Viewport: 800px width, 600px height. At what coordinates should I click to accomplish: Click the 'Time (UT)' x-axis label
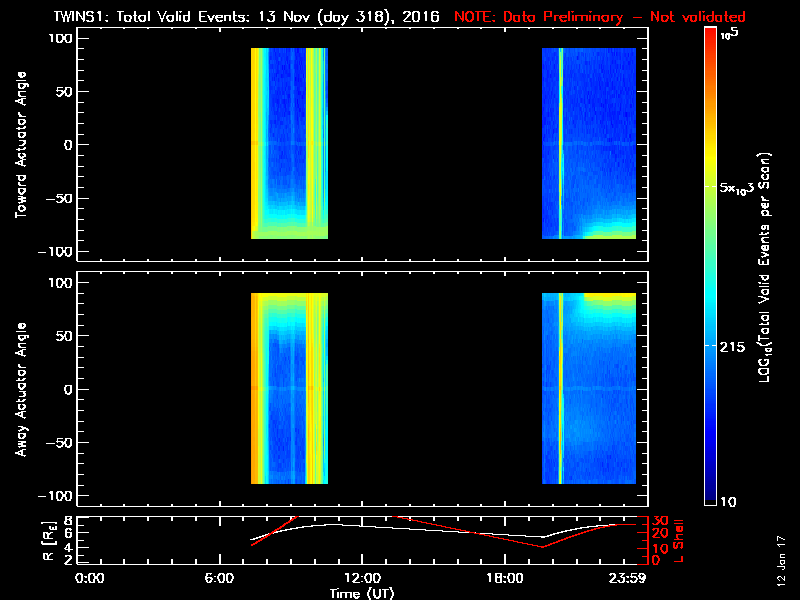362,592
